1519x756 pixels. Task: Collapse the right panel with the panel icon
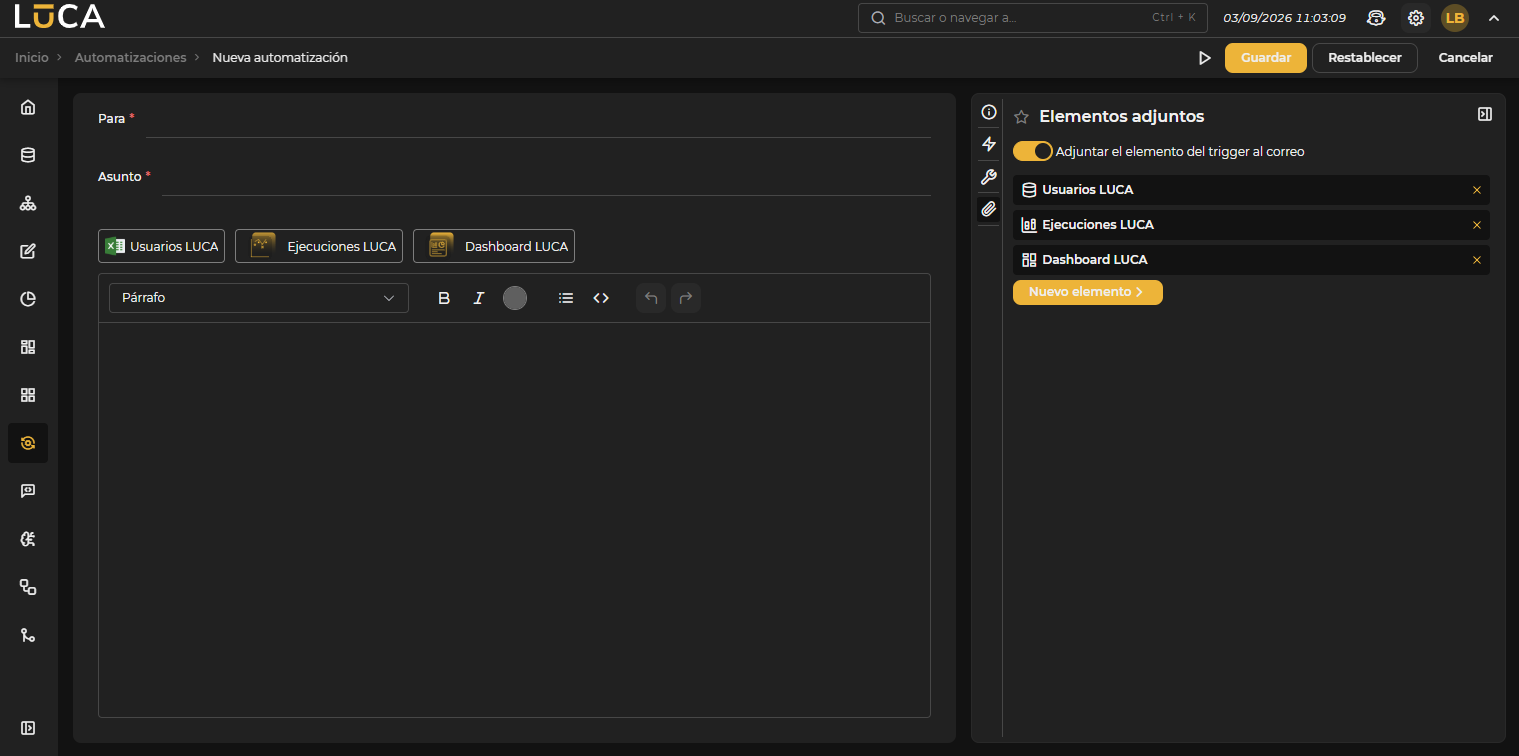click(x=1484, y=114)
